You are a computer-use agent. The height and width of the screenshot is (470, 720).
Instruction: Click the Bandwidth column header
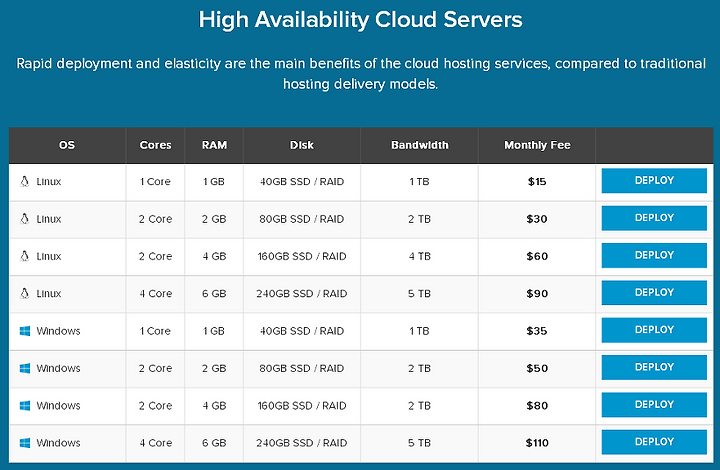[x=419, y=145]
